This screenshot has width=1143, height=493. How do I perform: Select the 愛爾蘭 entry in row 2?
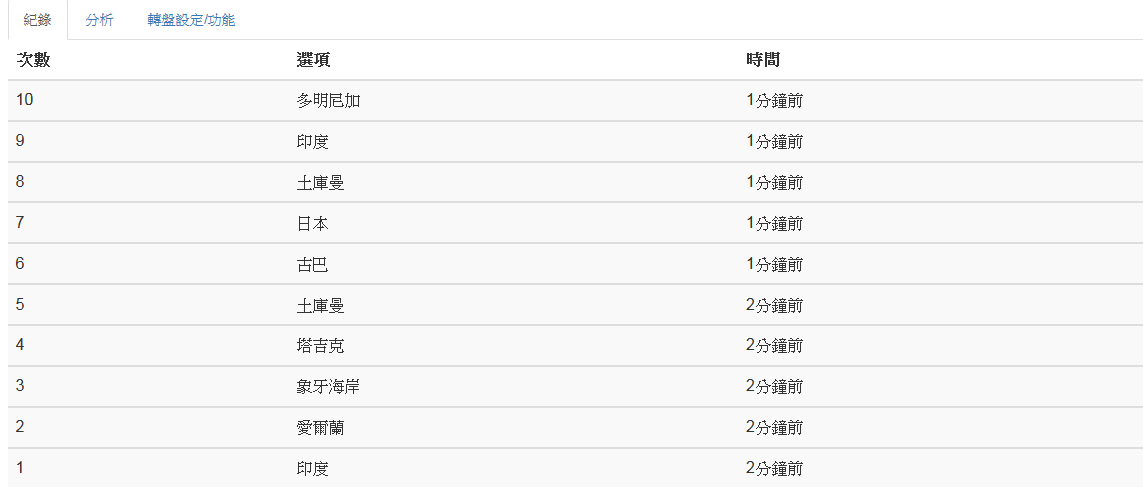click(321, 427)
